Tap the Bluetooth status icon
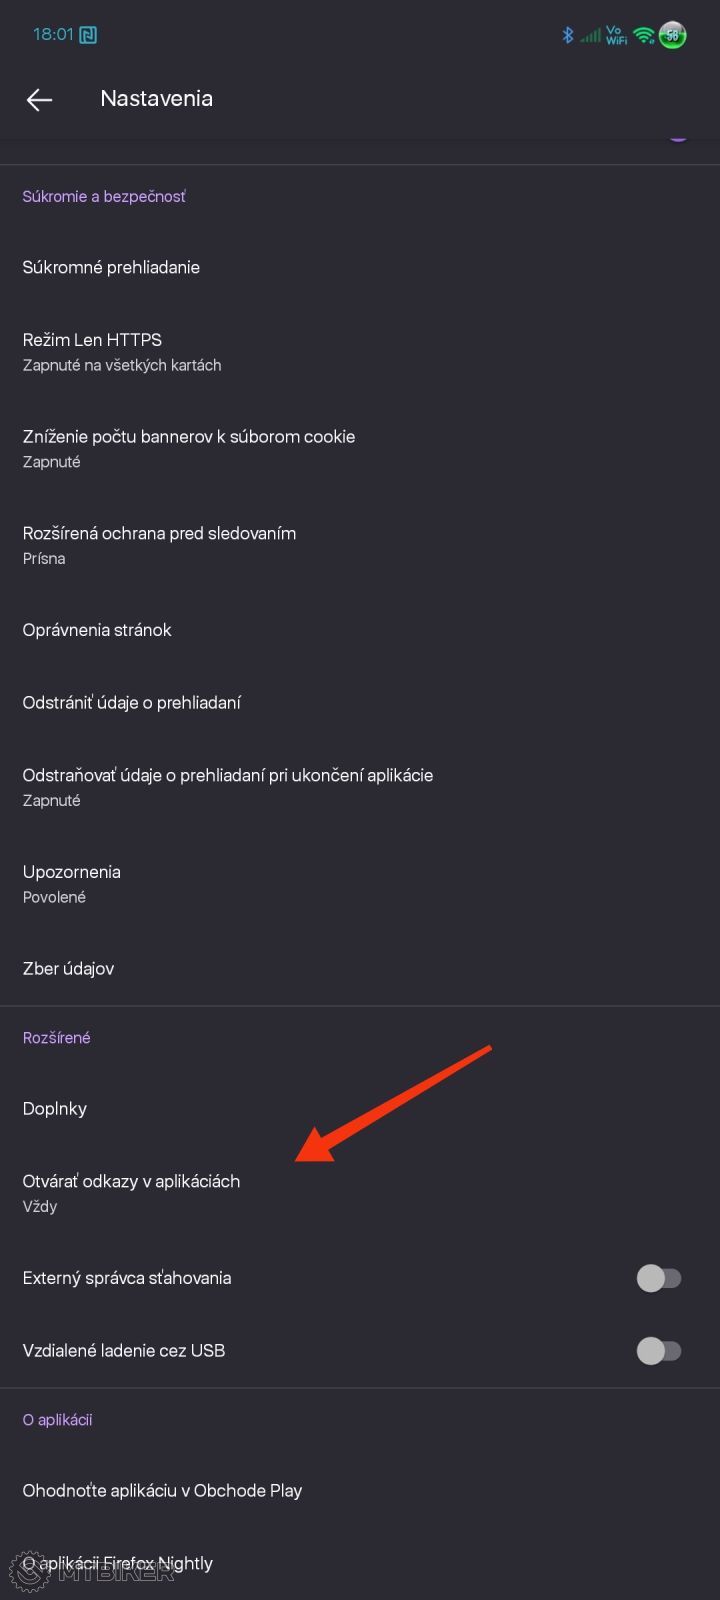This screenshot has height=1600, width=720. click(x=567, y=35)
